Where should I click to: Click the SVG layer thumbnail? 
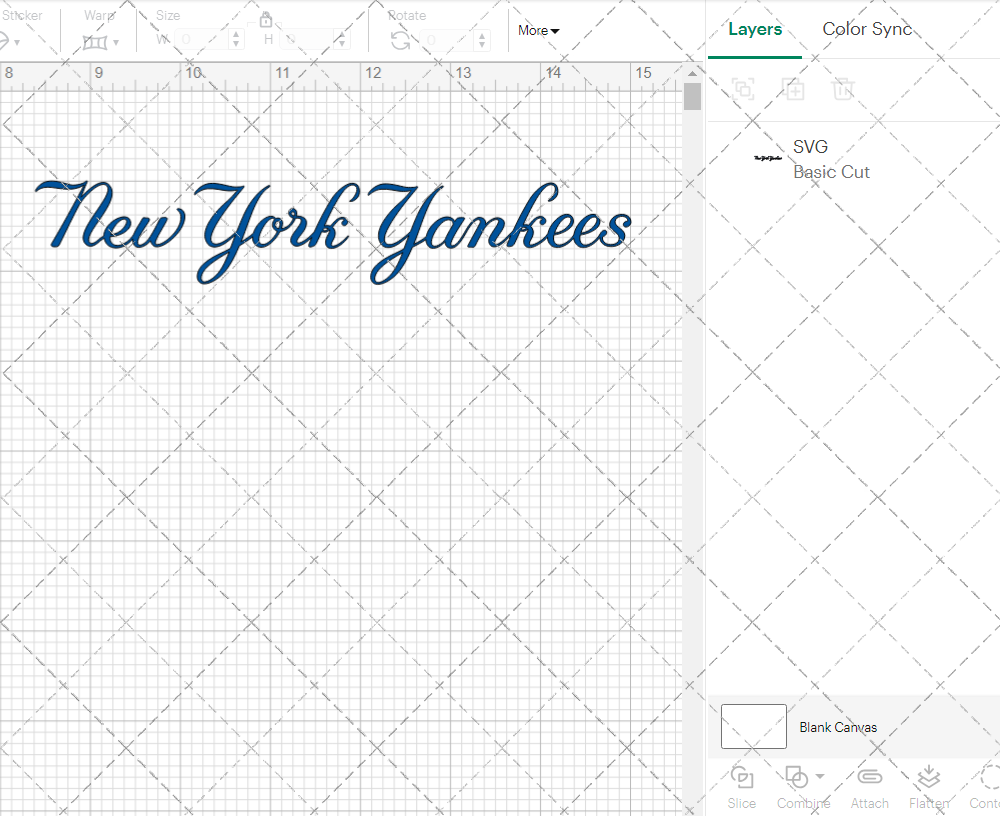coord(768,158)
